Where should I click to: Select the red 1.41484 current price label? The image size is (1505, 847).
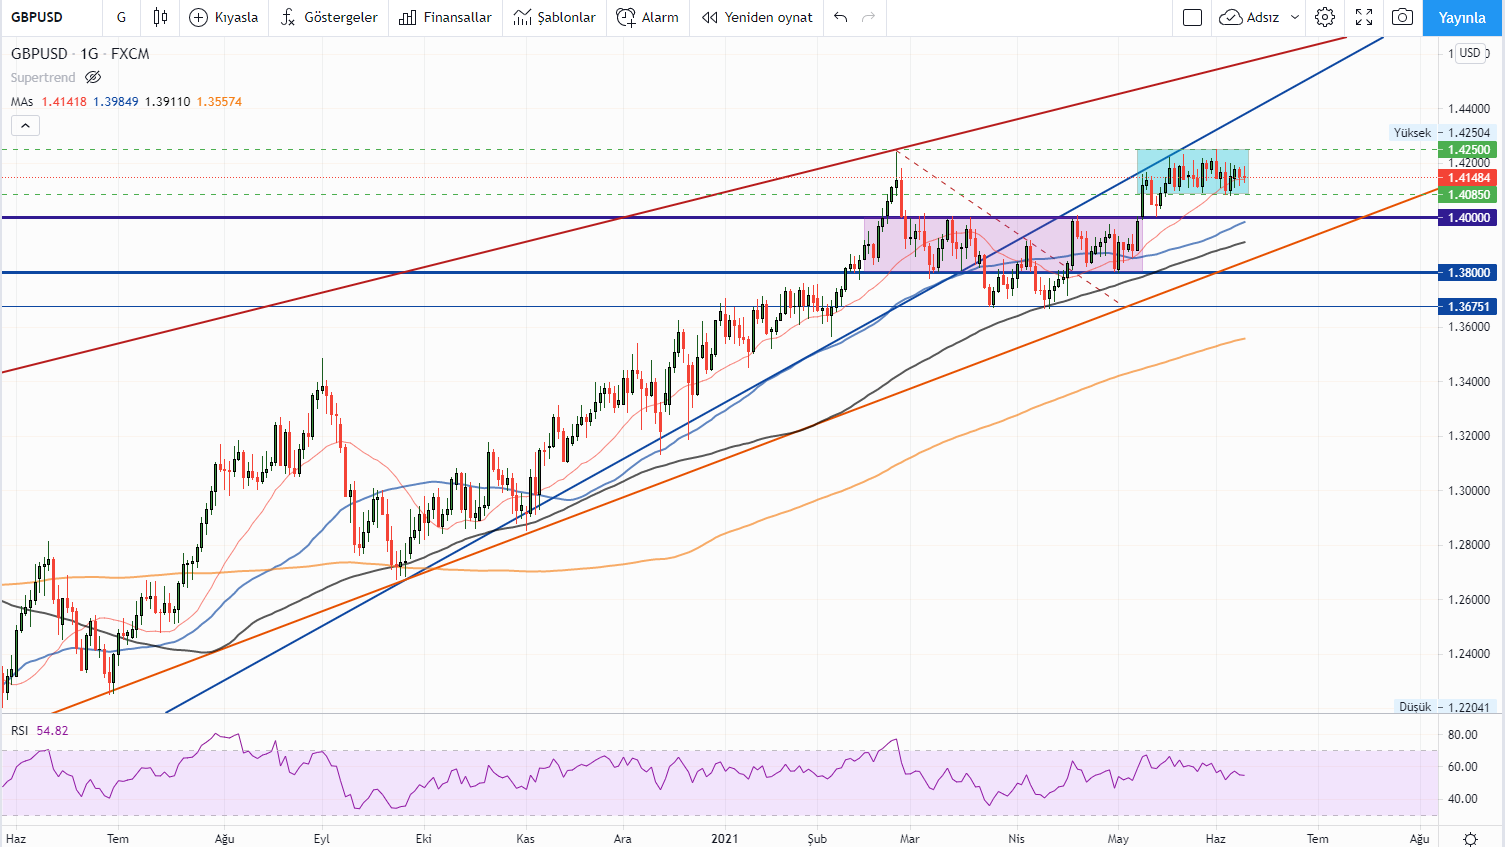click(1469, 178)
